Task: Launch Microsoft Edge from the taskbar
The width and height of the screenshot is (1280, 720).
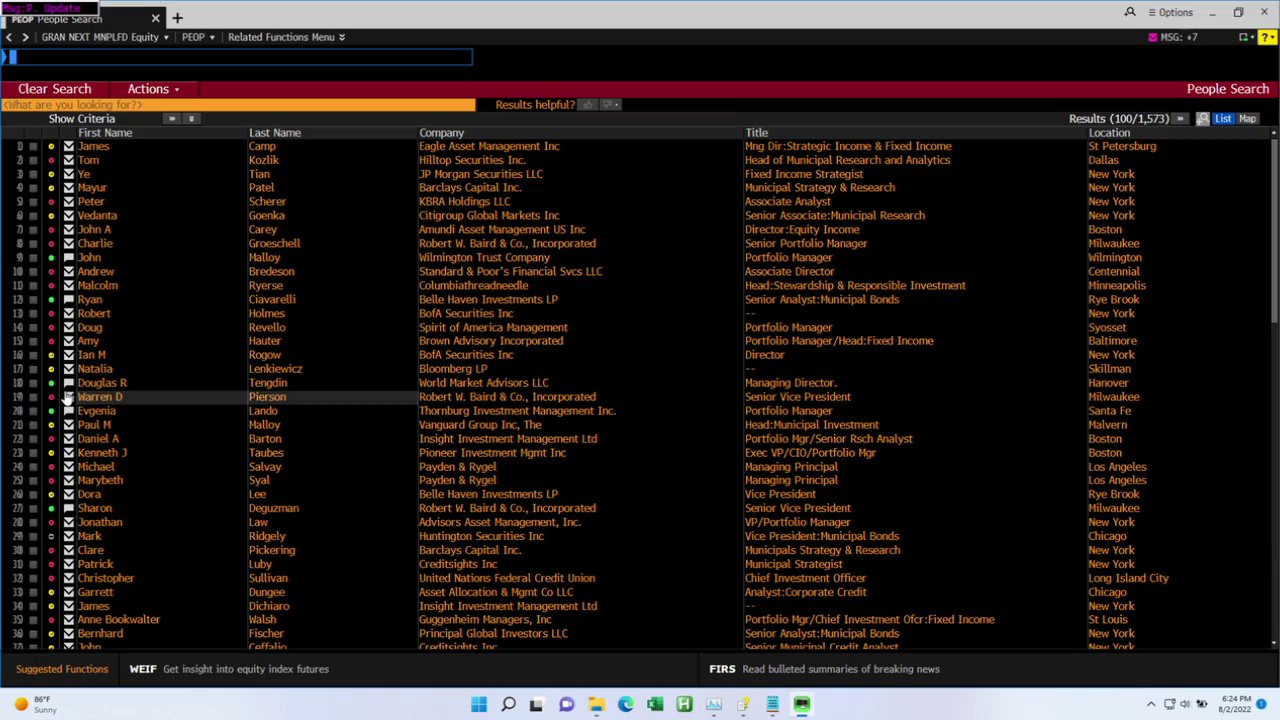Action: (625, 705)
